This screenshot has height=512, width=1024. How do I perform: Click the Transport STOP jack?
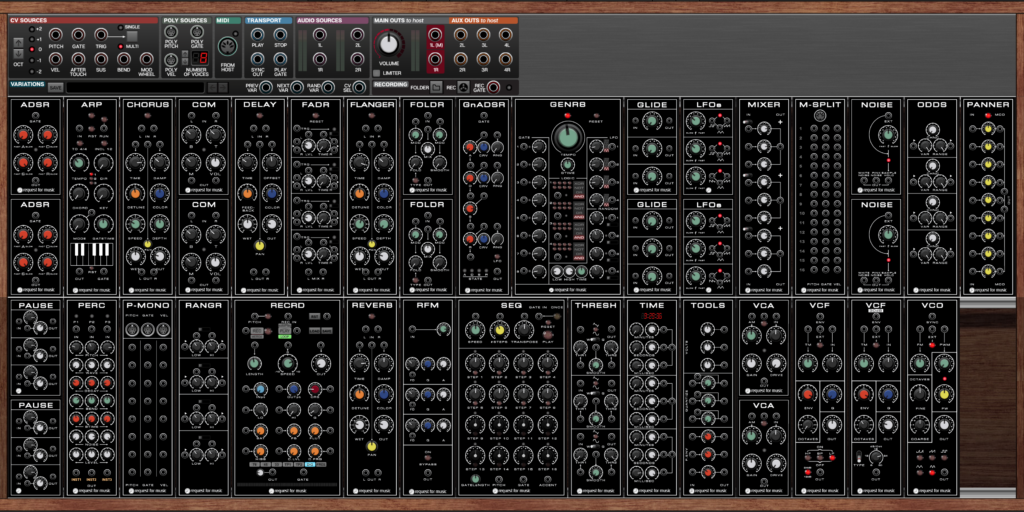280,34
